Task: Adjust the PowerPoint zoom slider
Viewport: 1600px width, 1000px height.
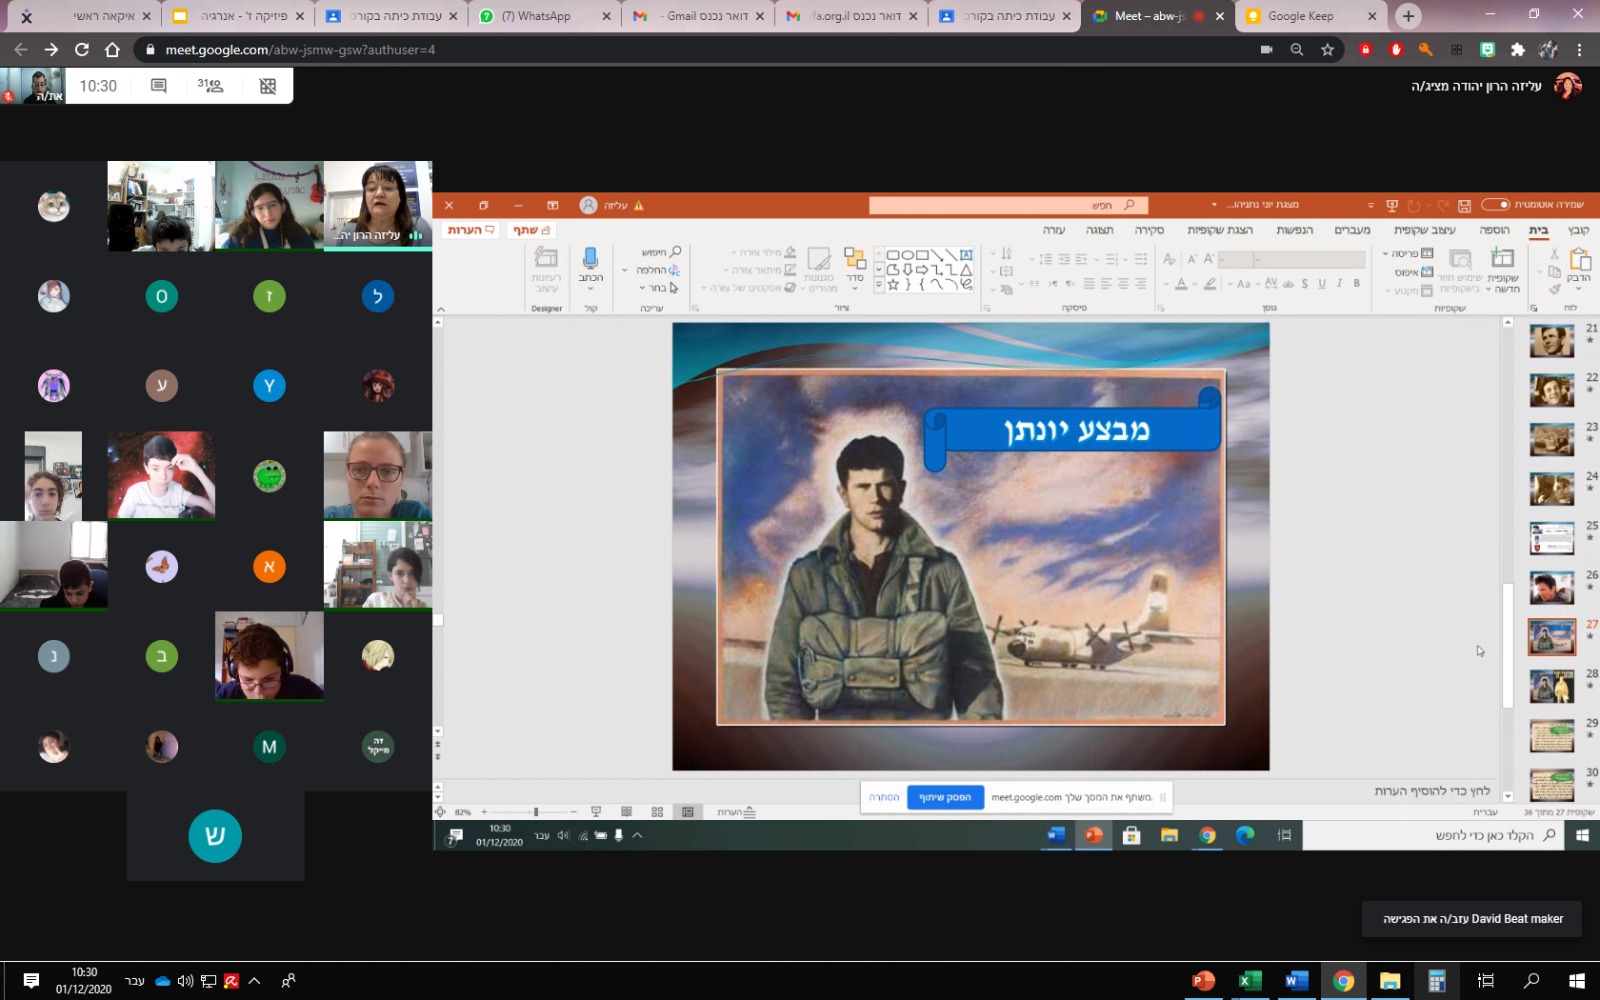Action: (x=536, y=812)
